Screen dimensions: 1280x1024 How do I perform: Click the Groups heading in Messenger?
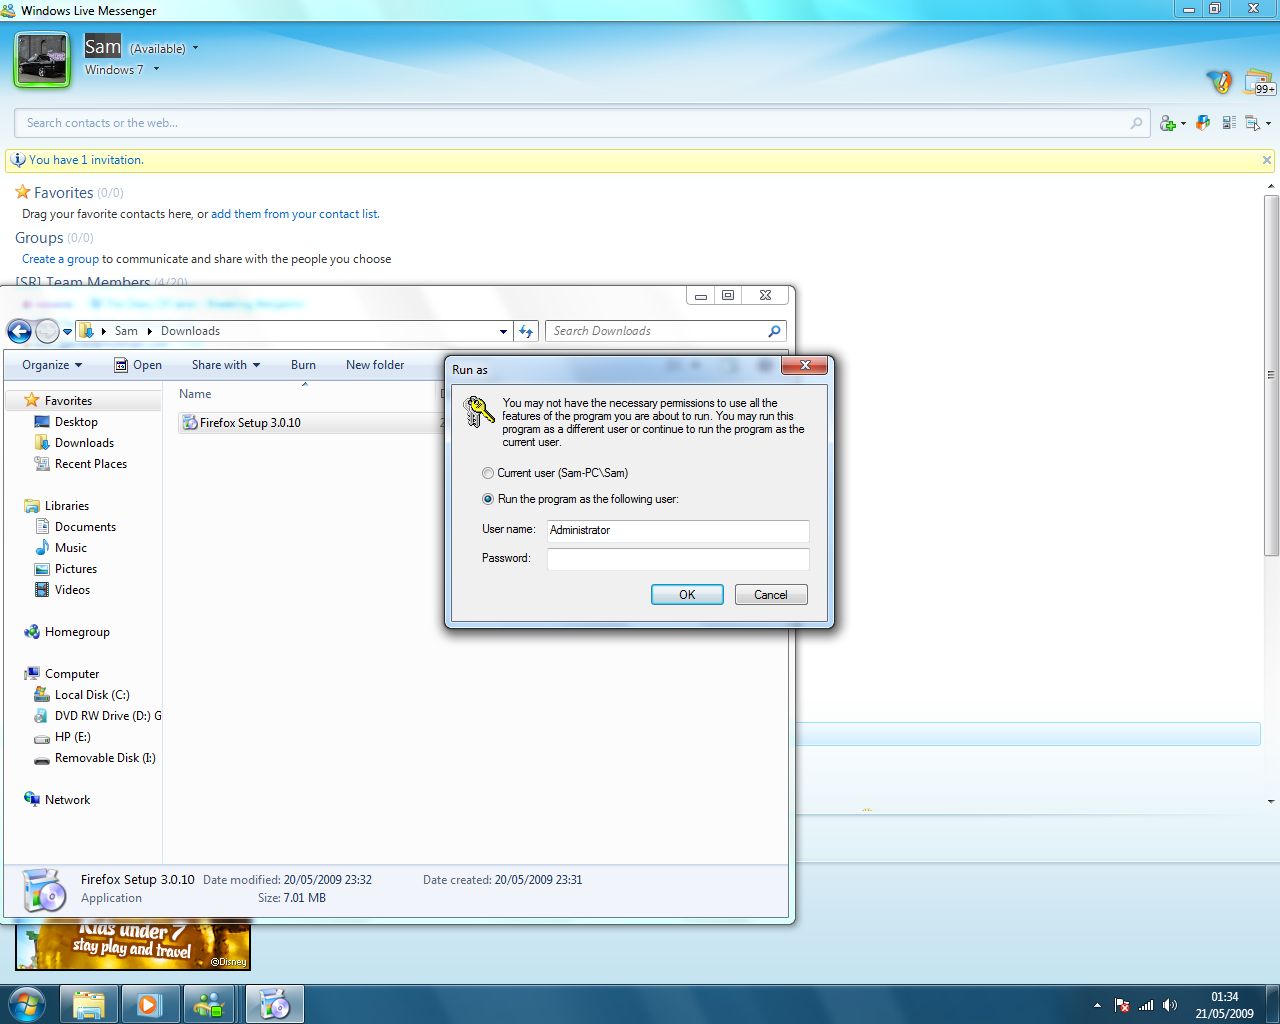[x=39, y=238]
